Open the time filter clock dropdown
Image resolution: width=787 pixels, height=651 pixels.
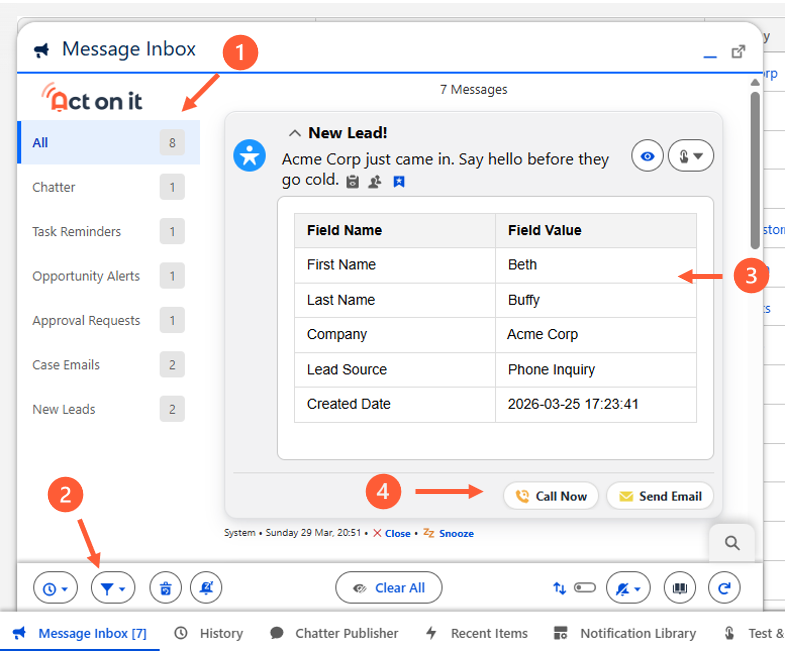(x=55, y=588)
